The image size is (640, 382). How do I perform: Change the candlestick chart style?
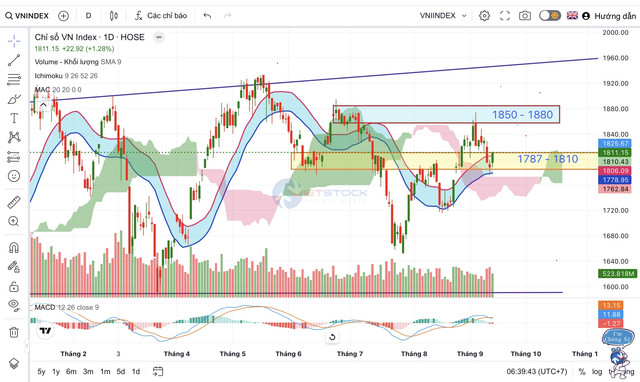[114, 16]
